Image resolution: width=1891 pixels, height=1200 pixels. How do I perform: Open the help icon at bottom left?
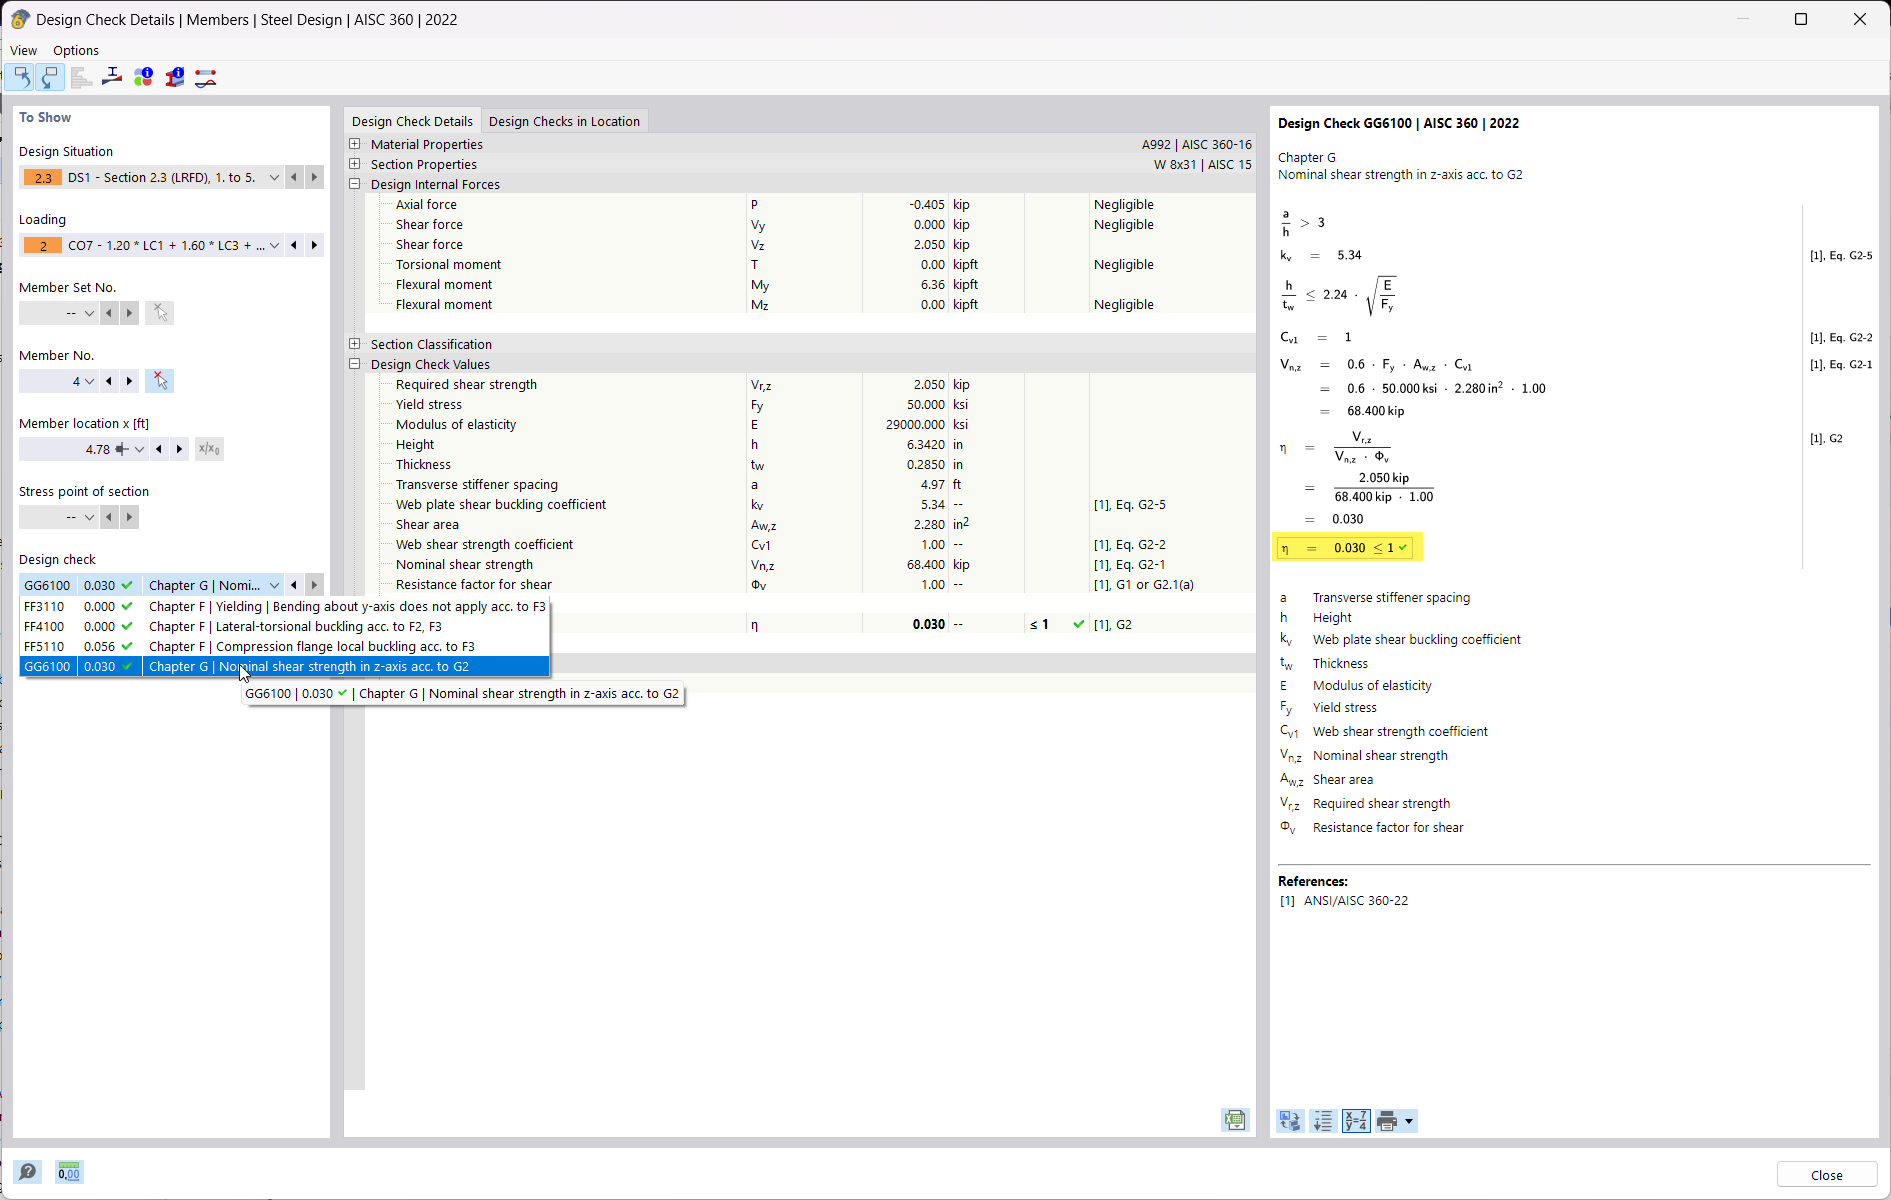tap(28, 1172)
